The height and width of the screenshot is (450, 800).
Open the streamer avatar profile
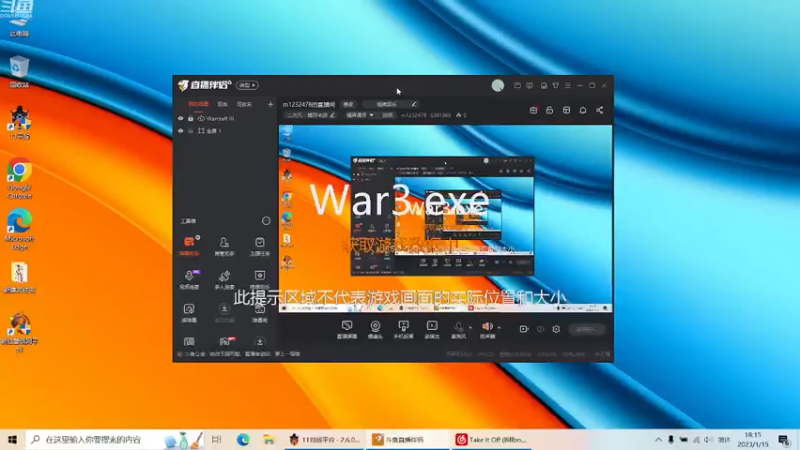(498, 86)
